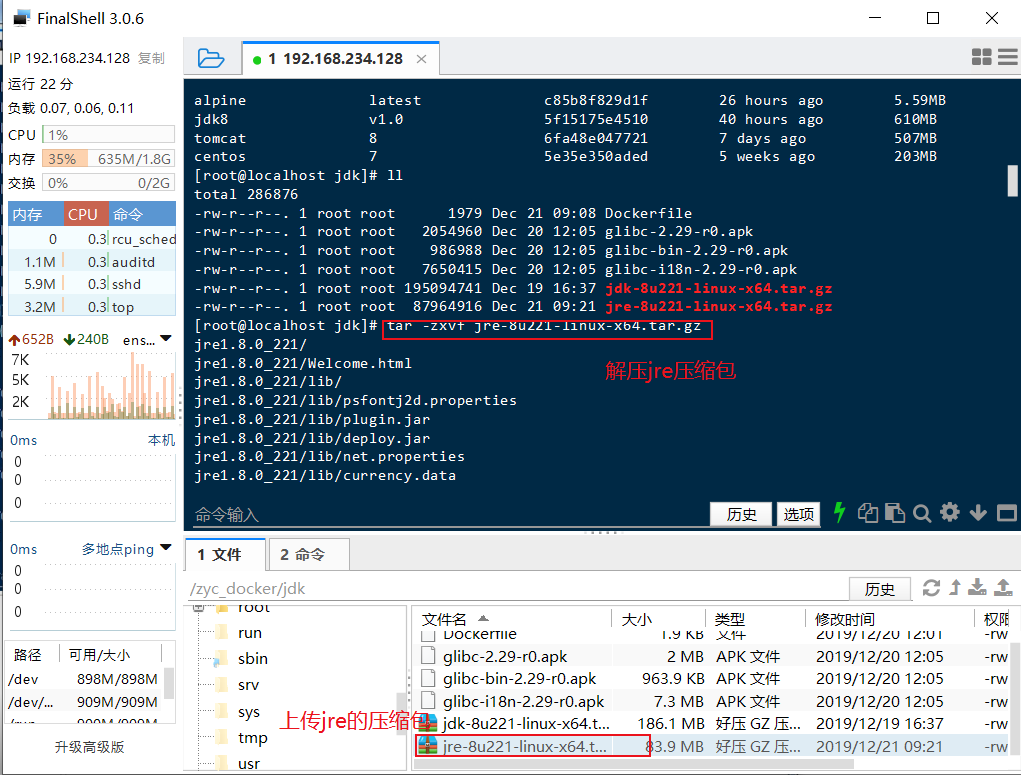
Task: Sort processes by CPU column
Action: click(85, 214)
